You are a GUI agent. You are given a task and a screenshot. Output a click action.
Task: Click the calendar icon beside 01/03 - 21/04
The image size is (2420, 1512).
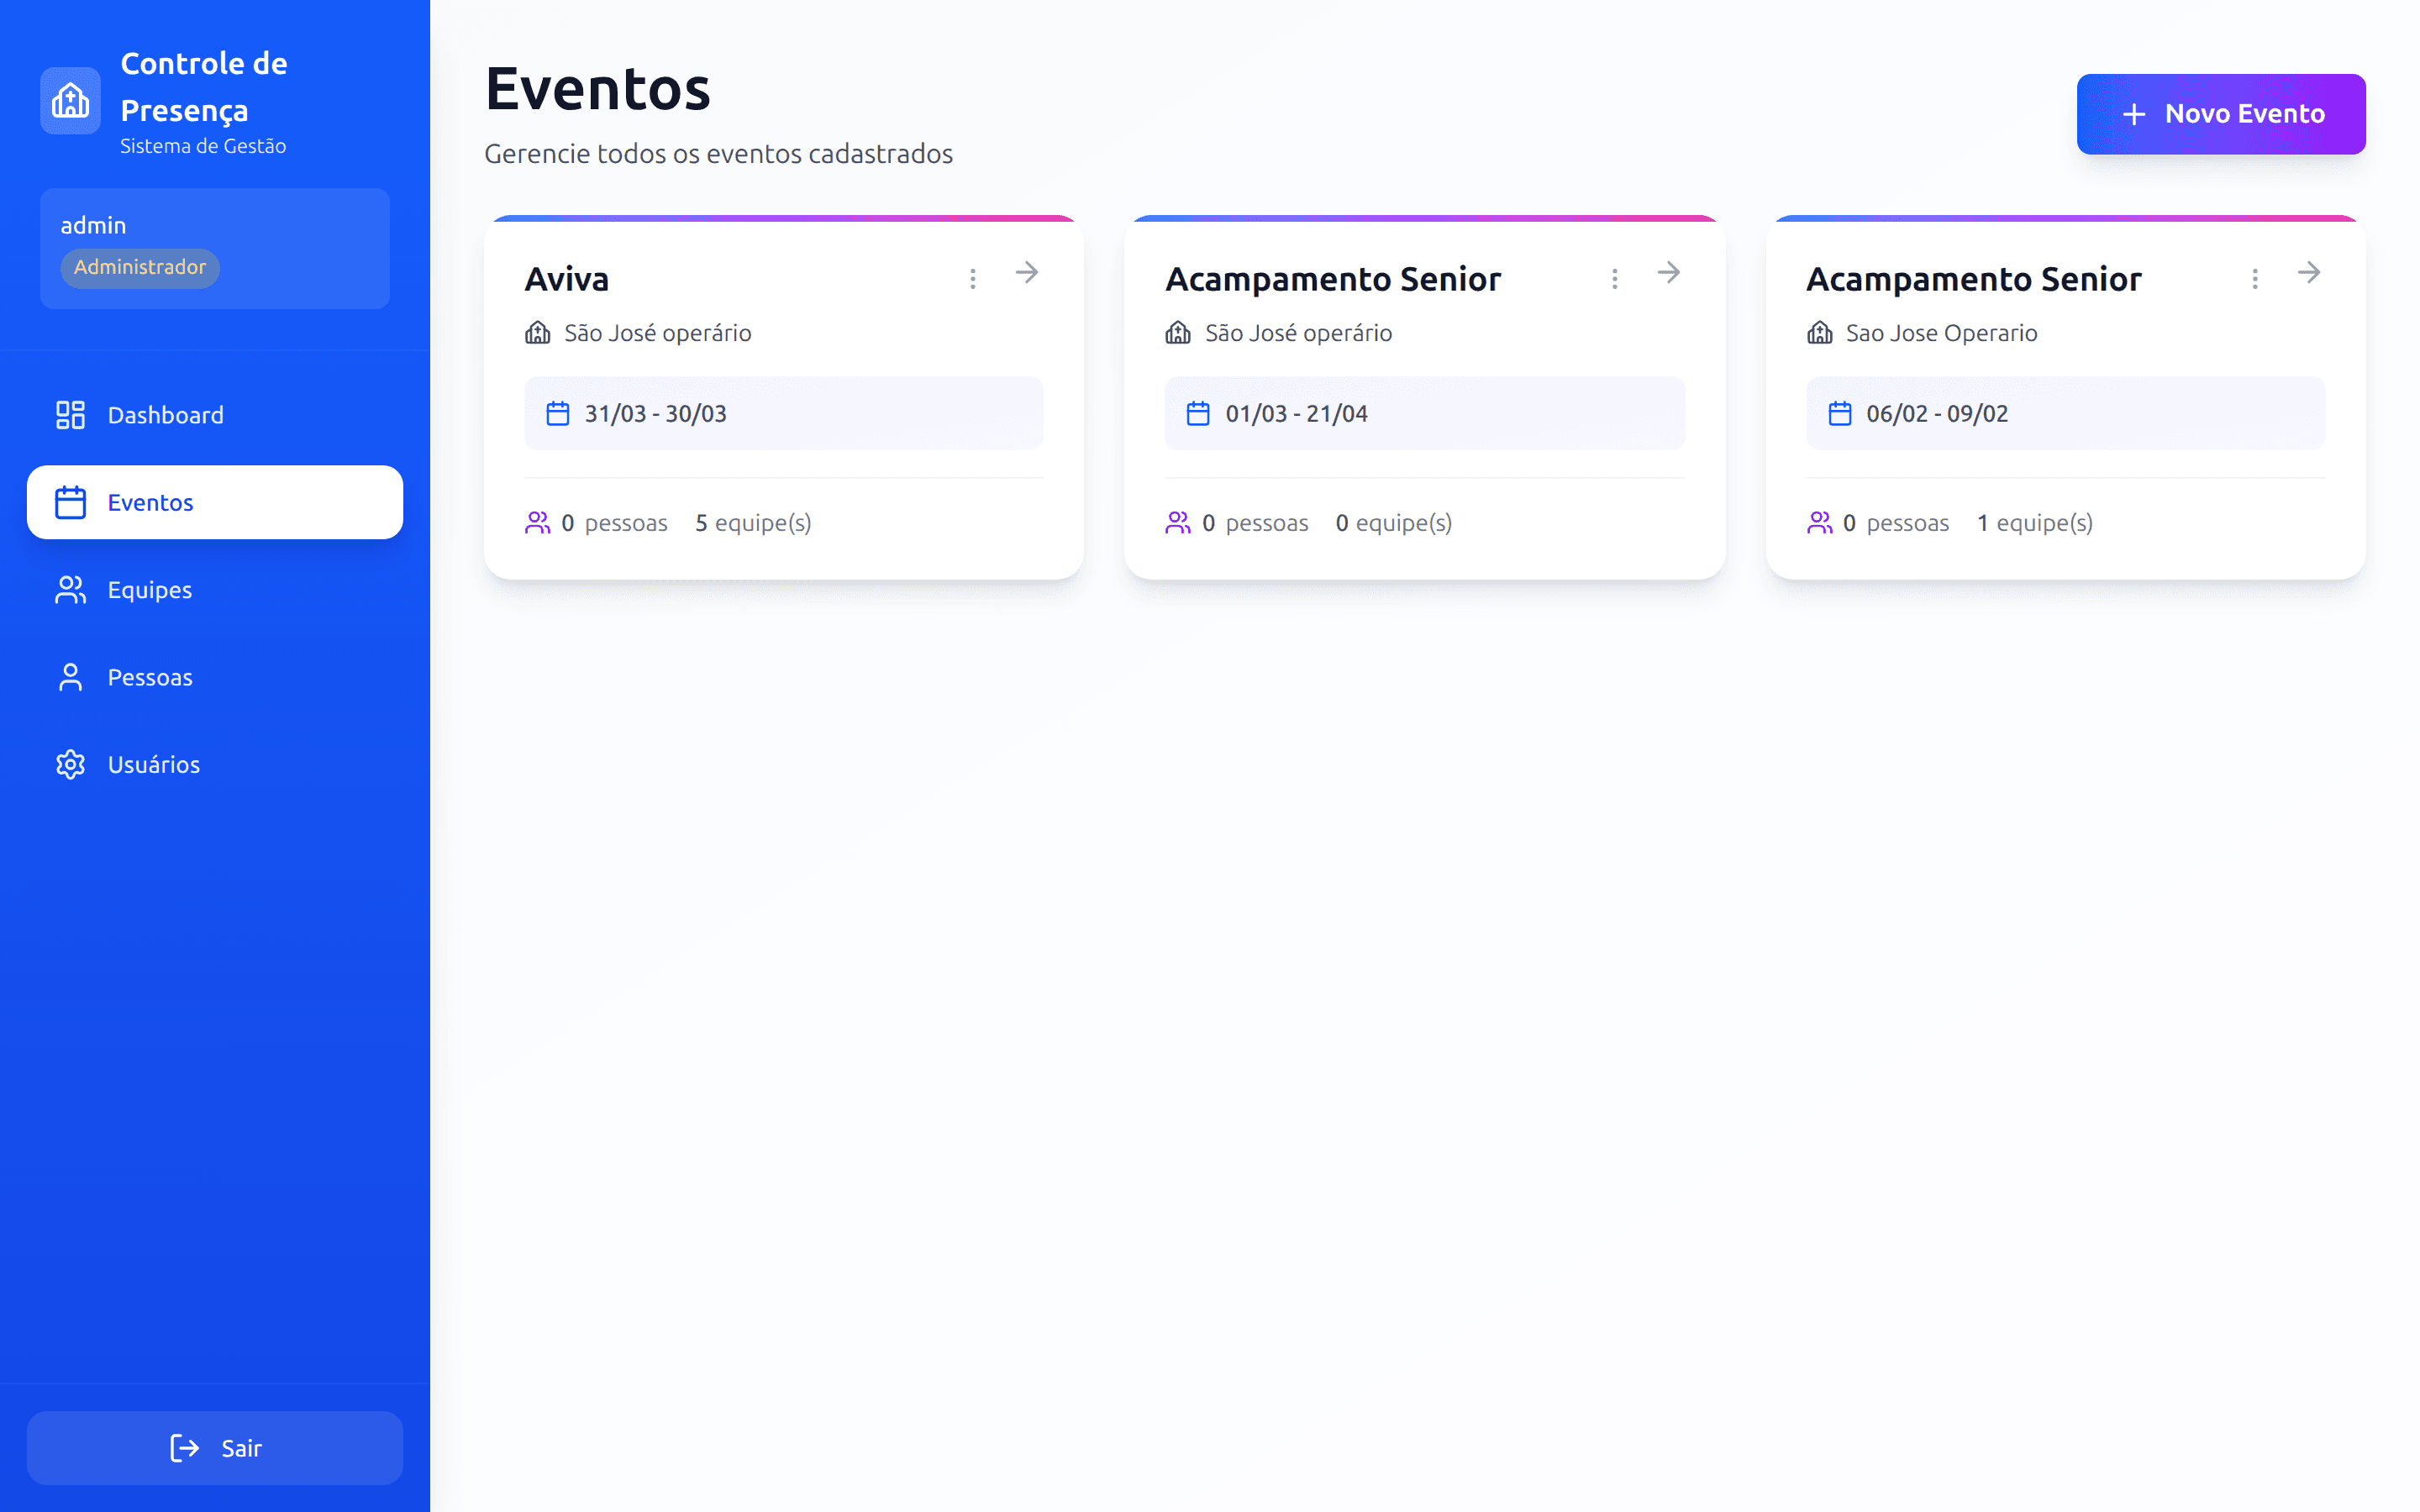(1198, 414)
